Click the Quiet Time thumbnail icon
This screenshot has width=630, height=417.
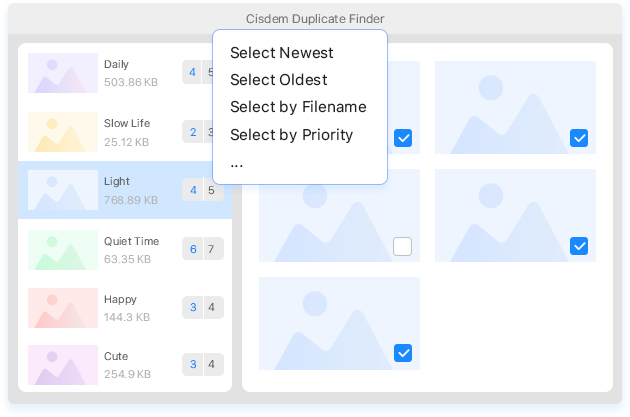click(62, 249)
